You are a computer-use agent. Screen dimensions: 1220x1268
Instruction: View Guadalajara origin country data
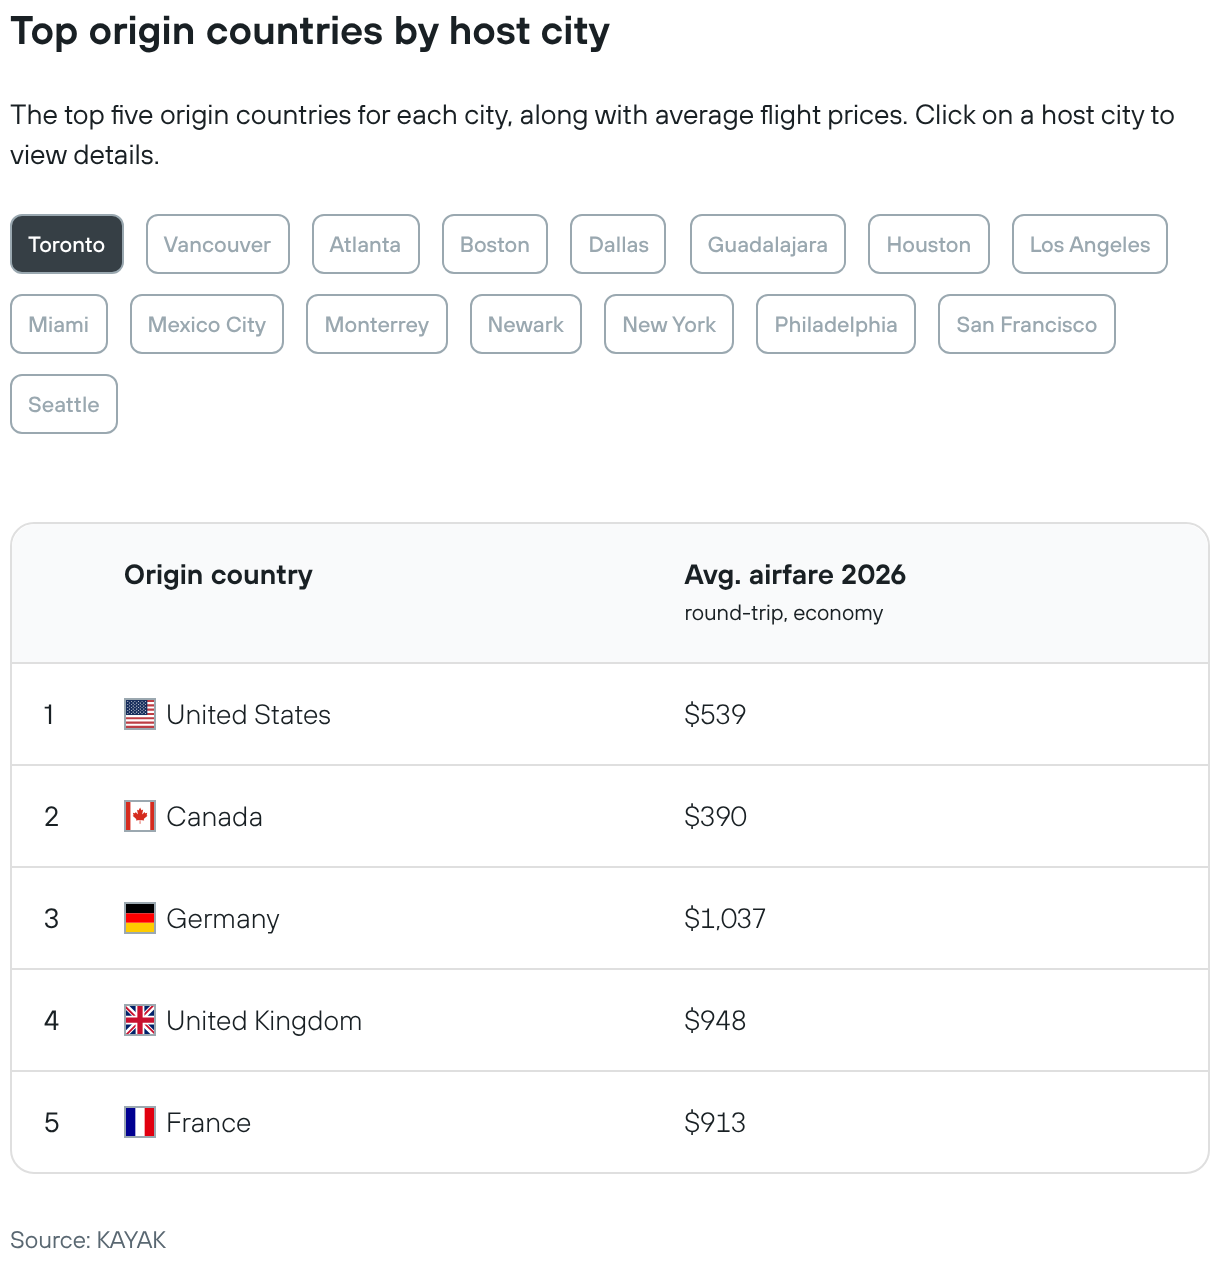click(767, 244)
